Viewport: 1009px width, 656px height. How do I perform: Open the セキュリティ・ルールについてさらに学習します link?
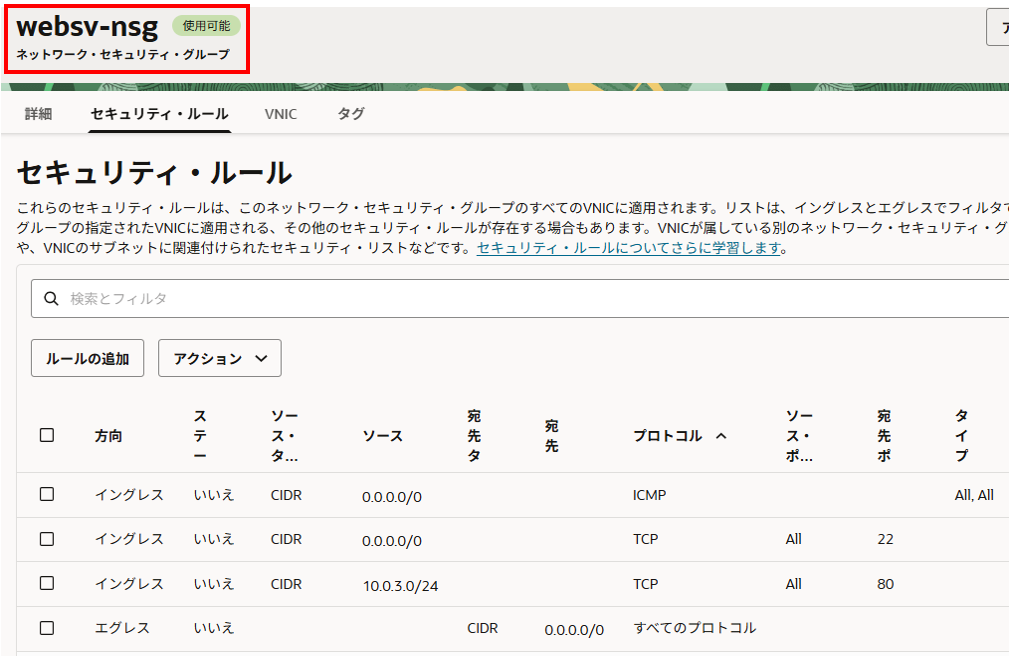click(x=630, y=248)
